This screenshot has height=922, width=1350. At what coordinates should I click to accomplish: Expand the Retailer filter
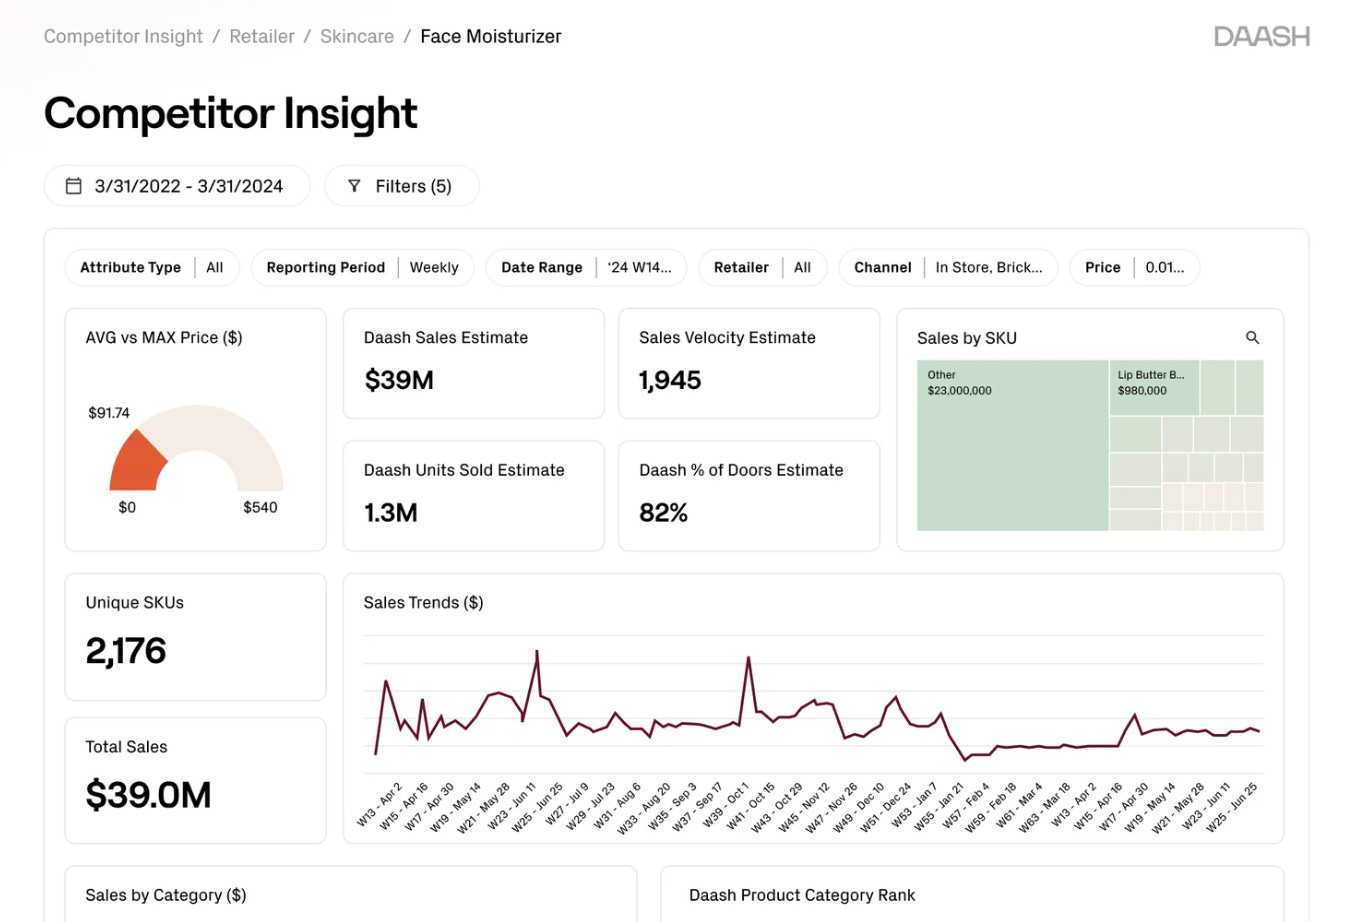pos(763,268)
